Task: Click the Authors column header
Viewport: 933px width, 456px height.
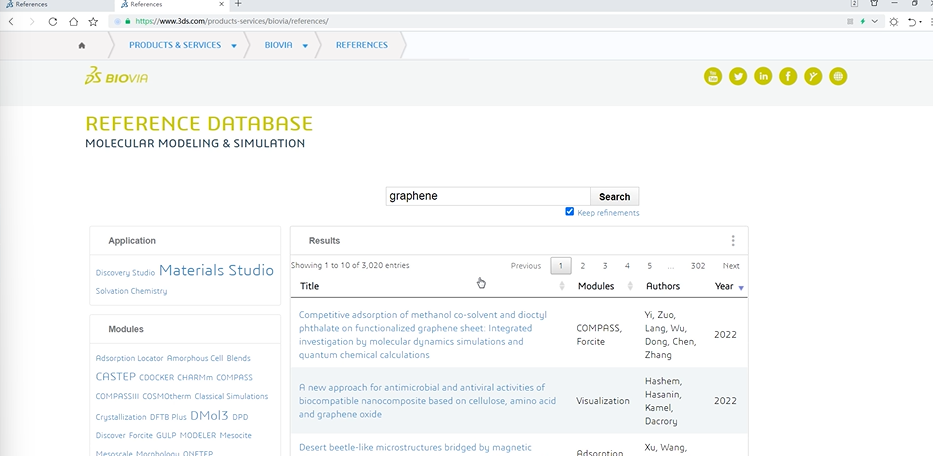Action: click(x=663, y=286)
